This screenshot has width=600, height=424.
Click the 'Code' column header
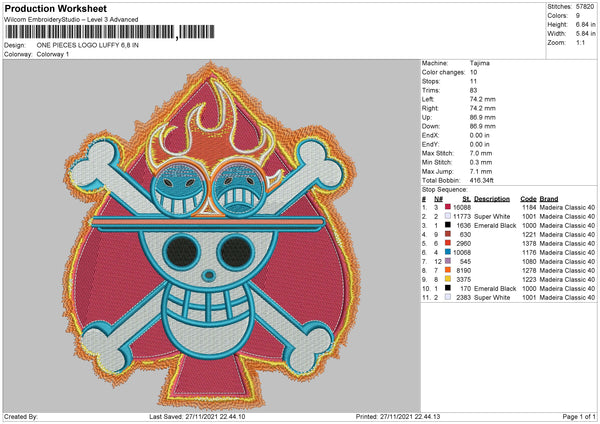[528, 199]
